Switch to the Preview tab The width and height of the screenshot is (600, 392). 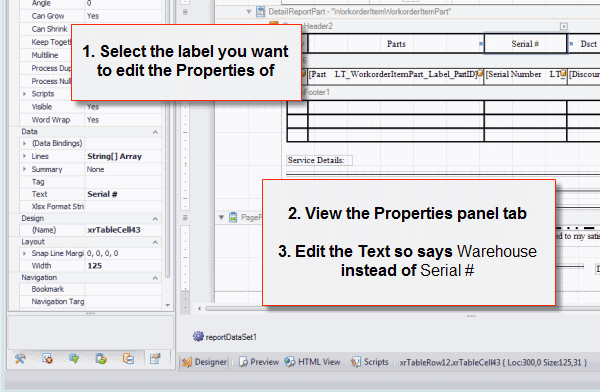259,362
